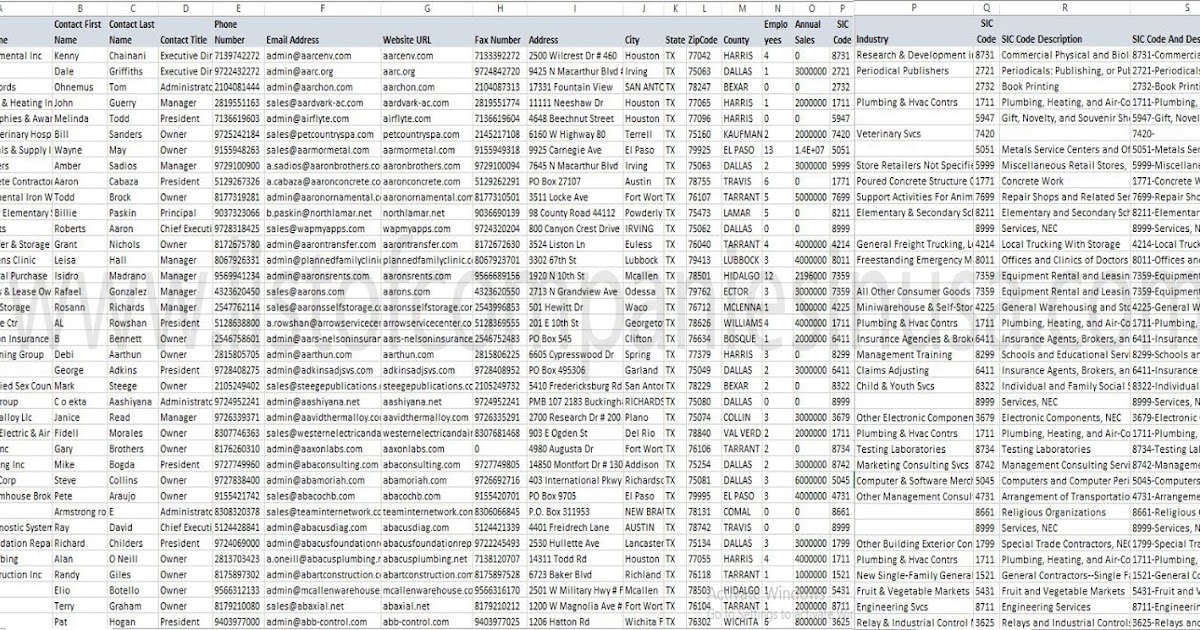This screenshot has width=1200, height=630.
Task: Select the cell containing Engineering Services
Action: (x=1050, y=606)
